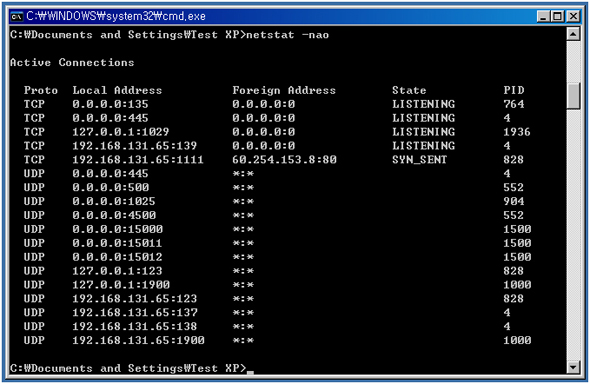Click local address 127.0.0.1:123
590x384 pixels.
tap(117, 271)
